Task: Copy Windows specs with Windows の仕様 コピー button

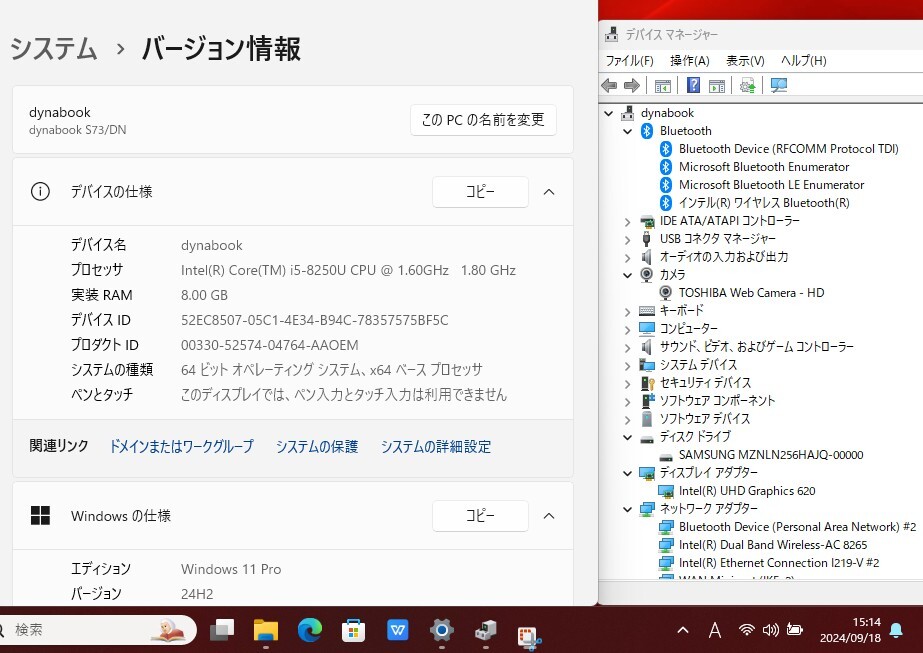Action: [x=480, y=516]
